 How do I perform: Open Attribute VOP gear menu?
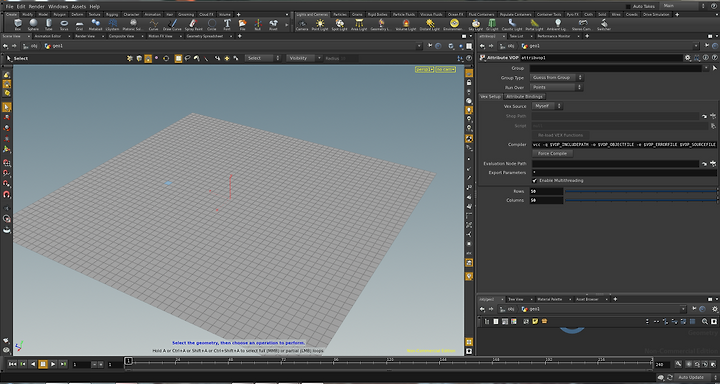(687, 58)
